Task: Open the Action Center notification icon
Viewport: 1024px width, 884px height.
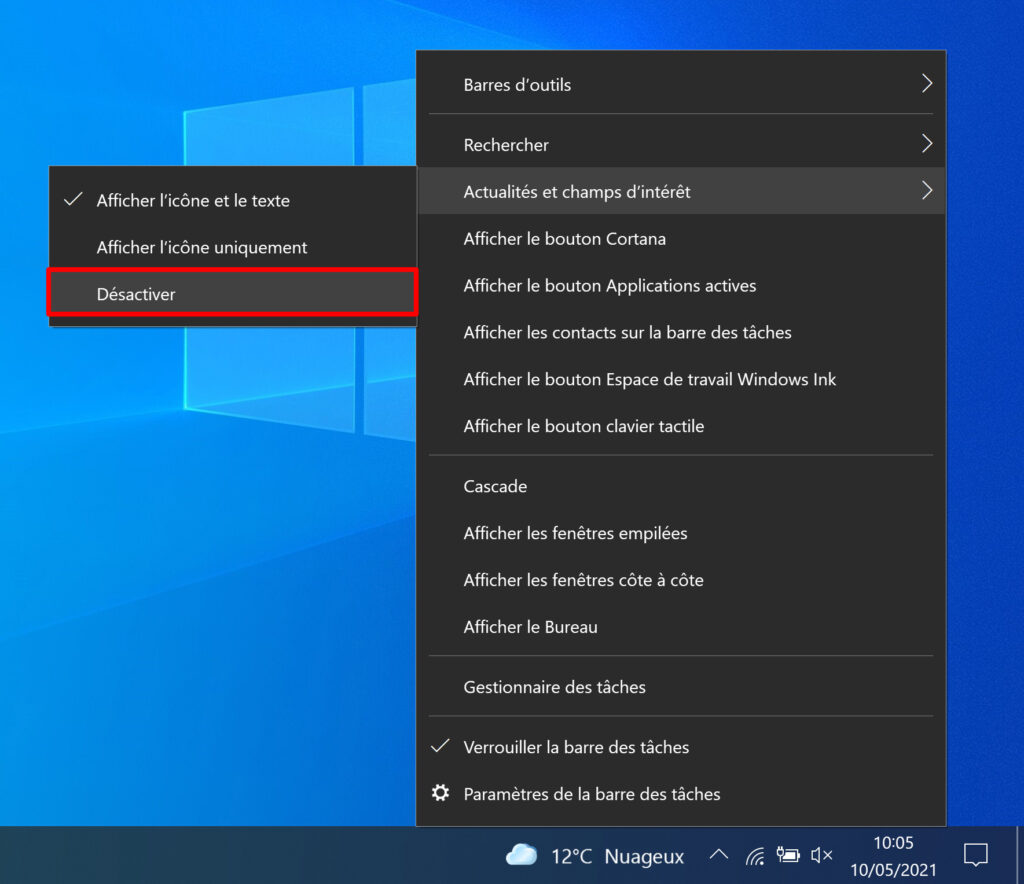Action: pos(976,855)
